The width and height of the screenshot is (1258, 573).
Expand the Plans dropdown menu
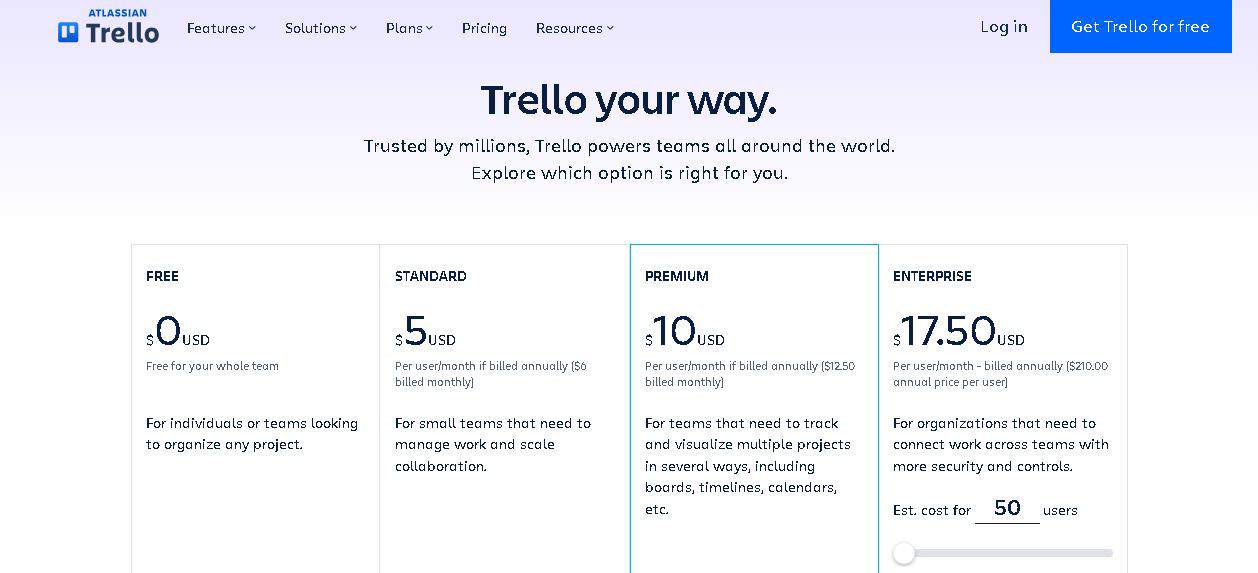[x=409, y=28]
